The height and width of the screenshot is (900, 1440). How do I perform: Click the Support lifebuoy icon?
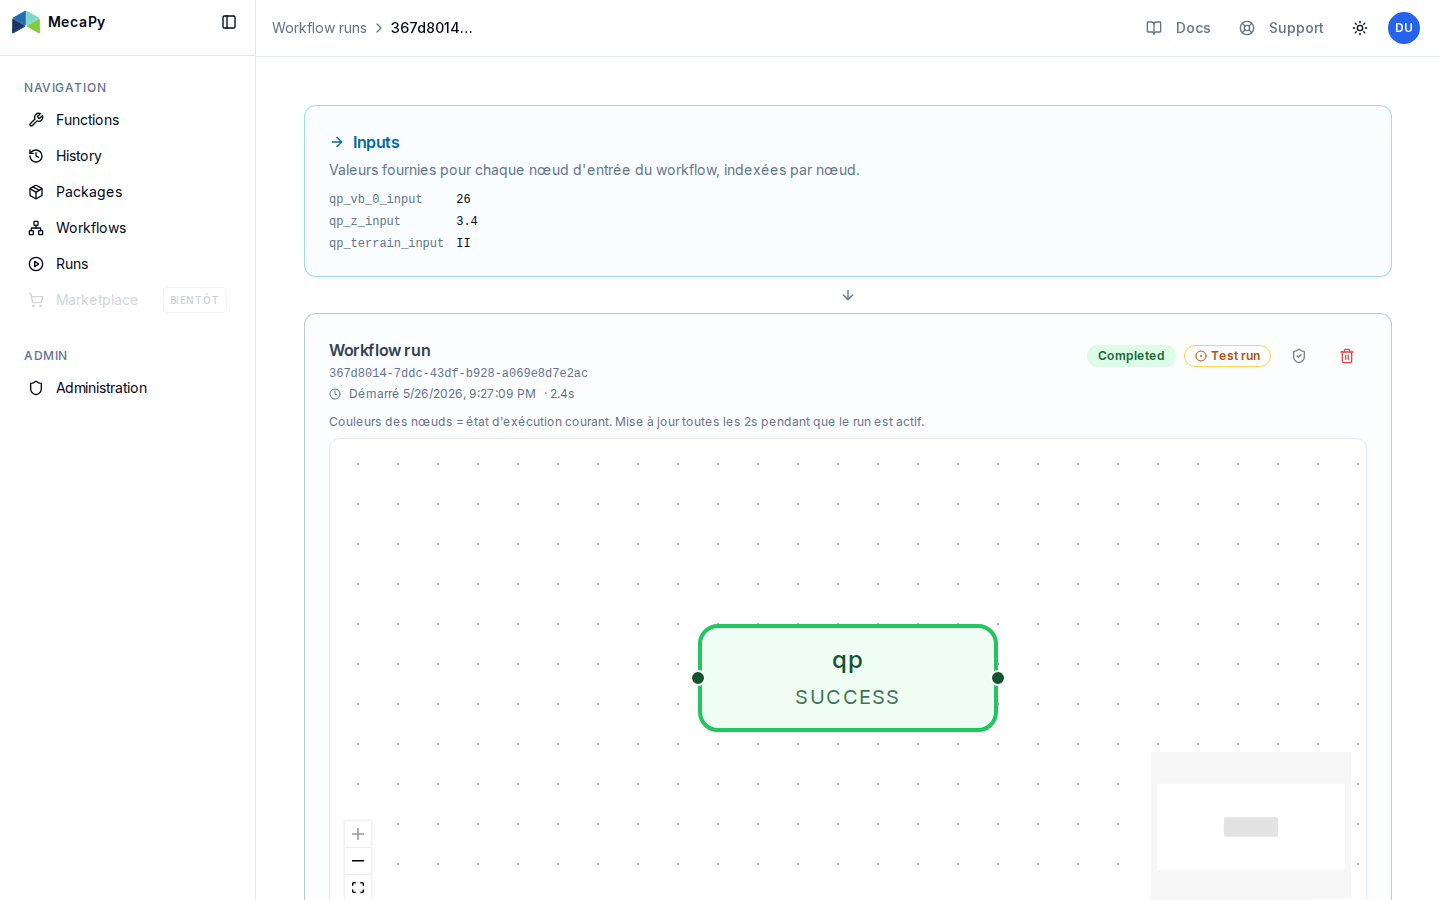pyautogui.click(x=1247, y=28)
